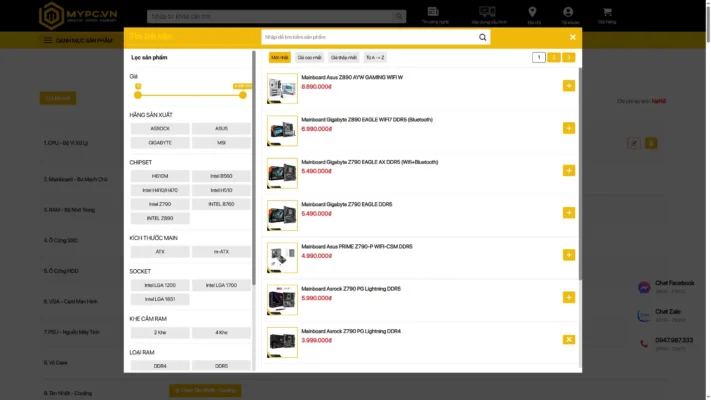Viewport: 711px width, 400px height.
Task: Sort by Giá thấp nhất tab
Action: [x=344, y=58]
